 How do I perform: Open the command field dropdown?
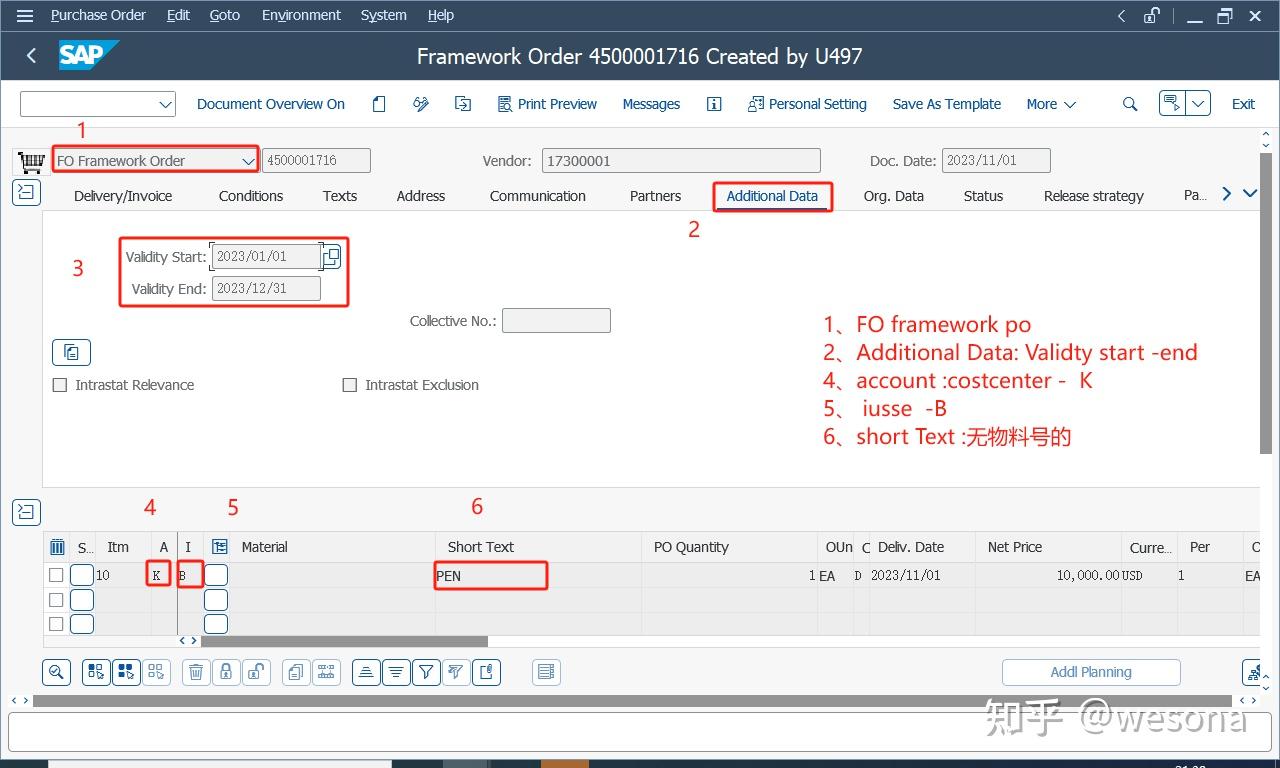[165, 104]
